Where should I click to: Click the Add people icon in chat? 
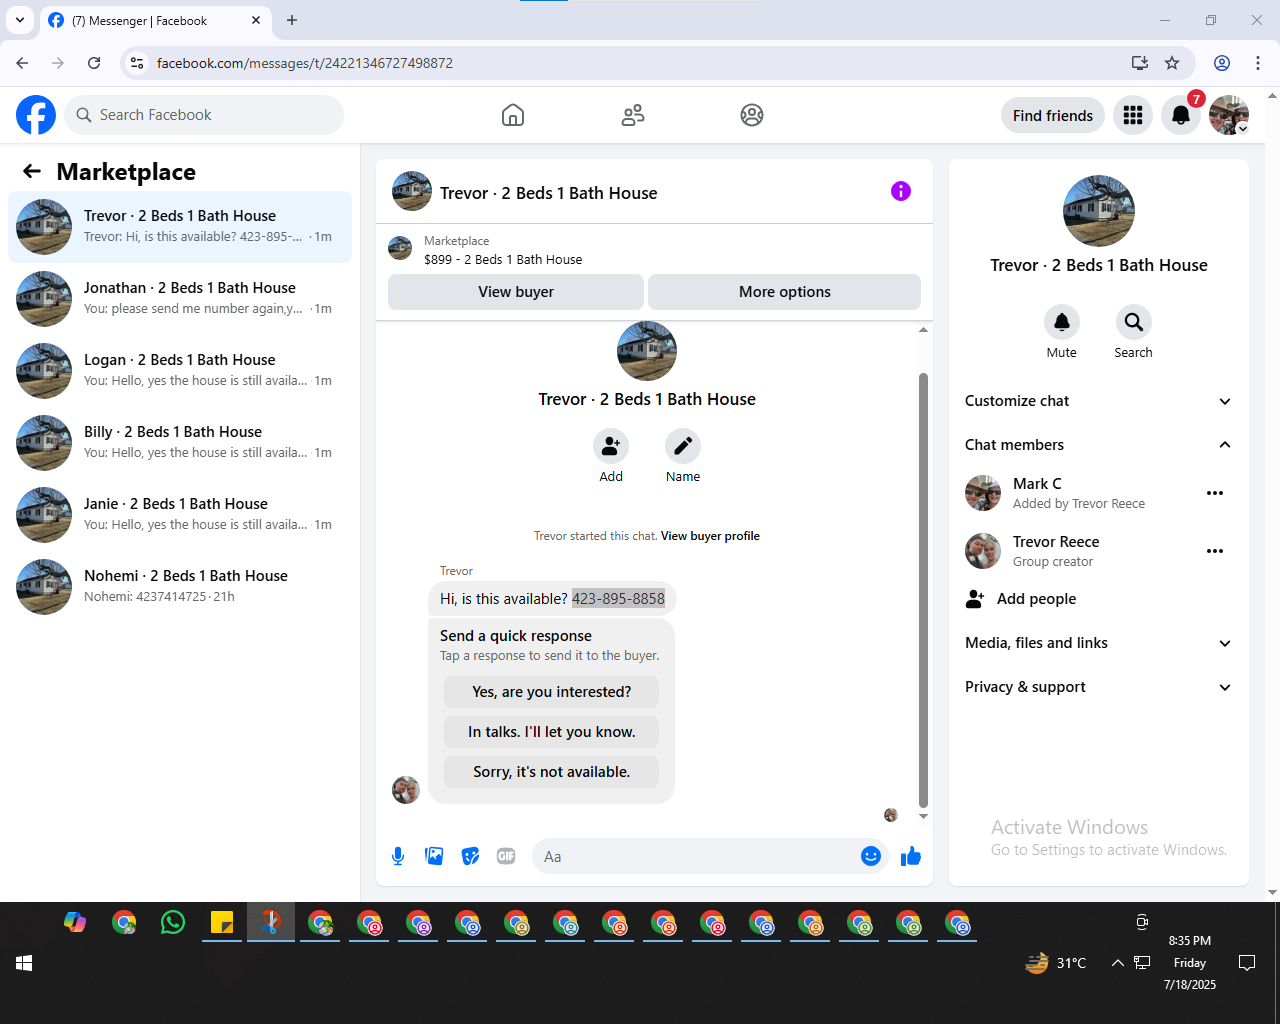[611, 446]
